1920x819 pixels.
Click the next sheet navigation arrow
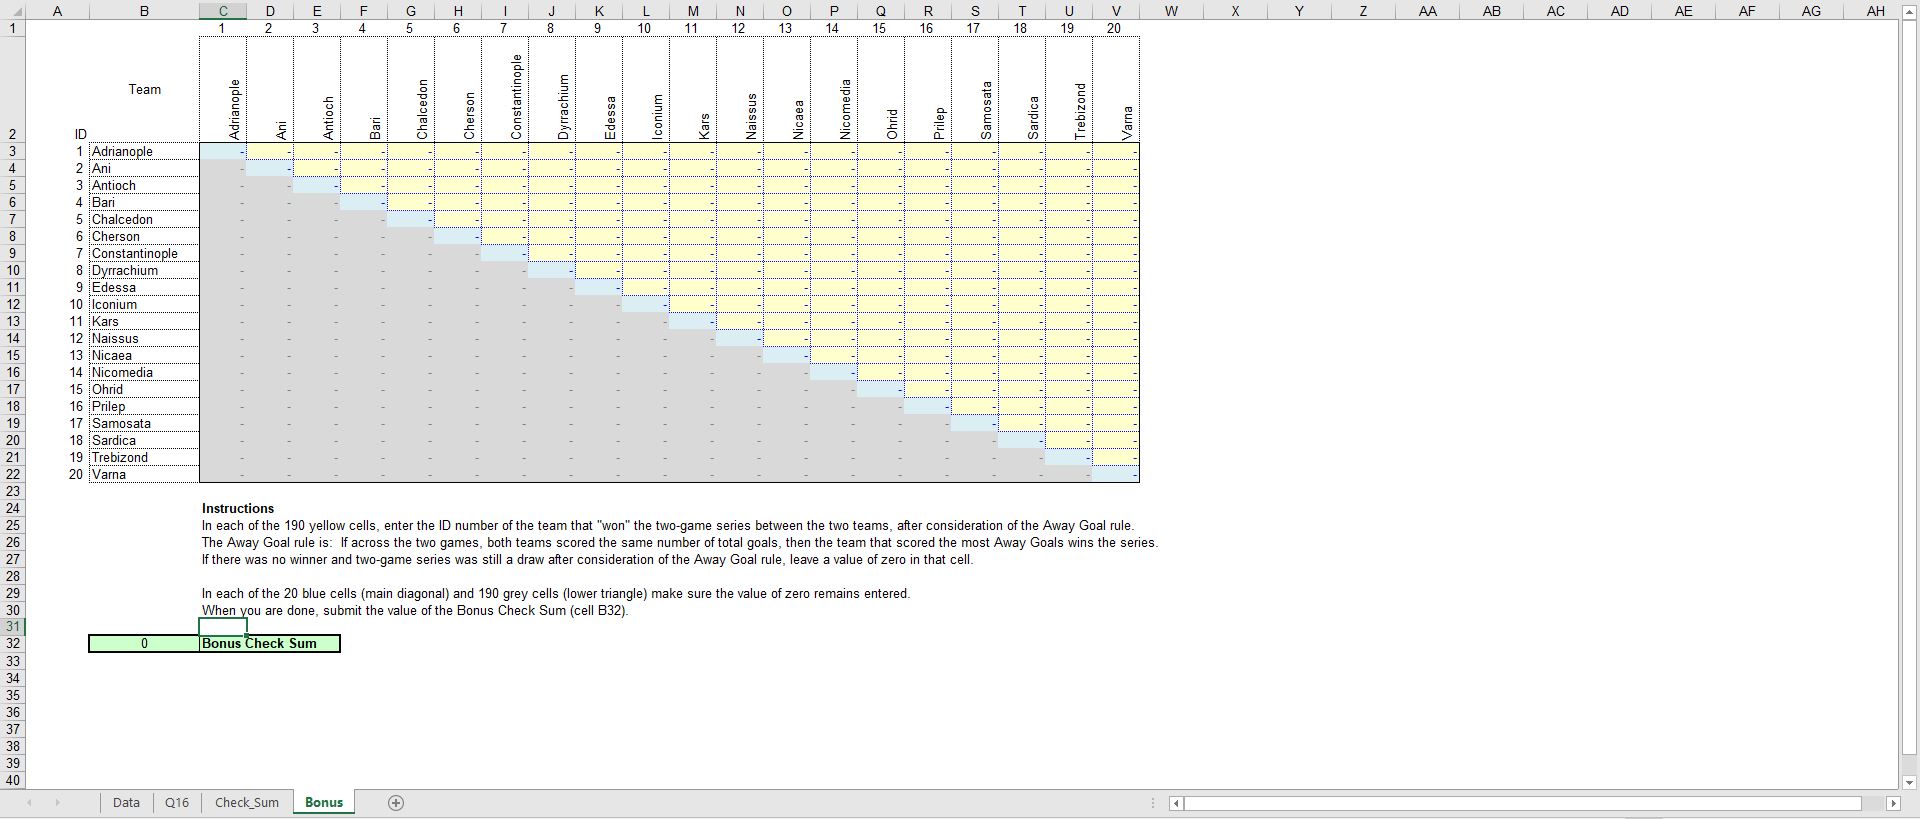[57, 803]
